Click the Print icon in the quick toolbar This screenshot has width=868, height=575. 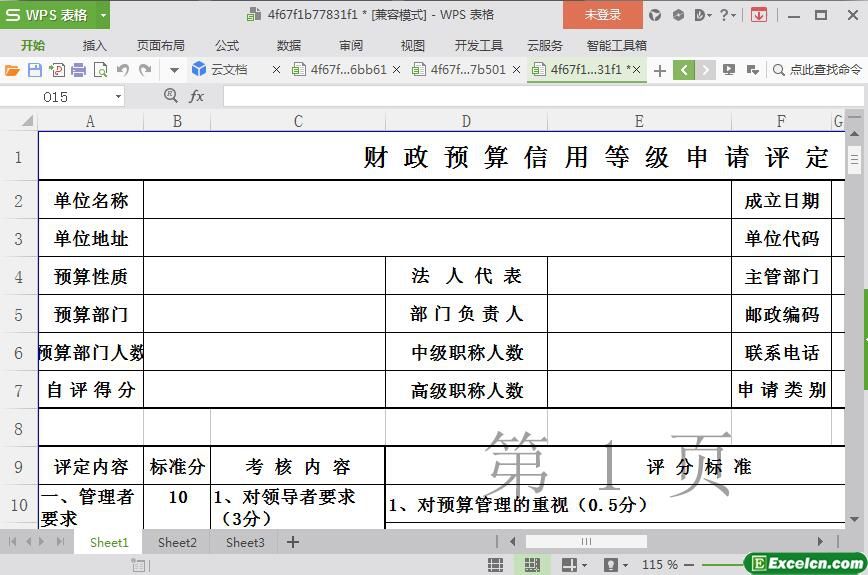(x=78, y=70)
